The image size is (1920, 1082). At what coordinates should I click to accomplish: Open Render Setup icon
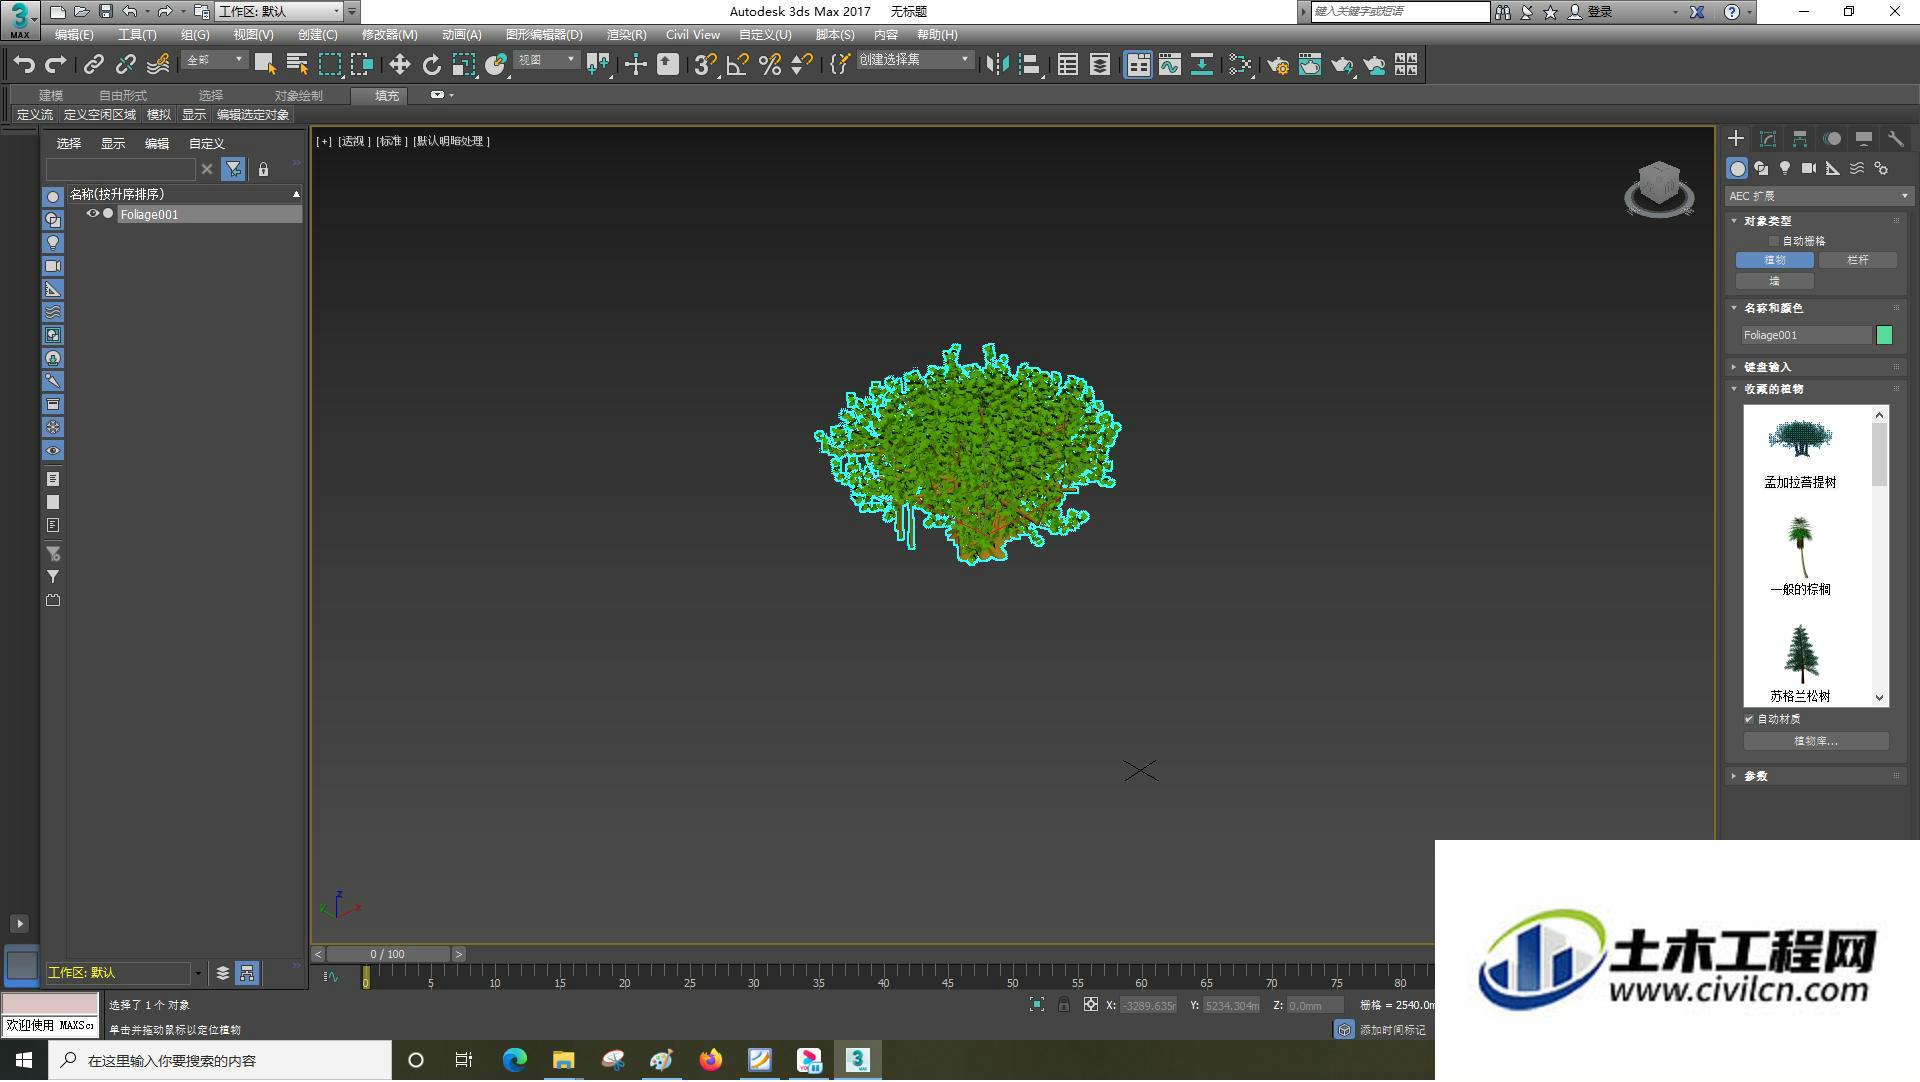click(1278, 65)
